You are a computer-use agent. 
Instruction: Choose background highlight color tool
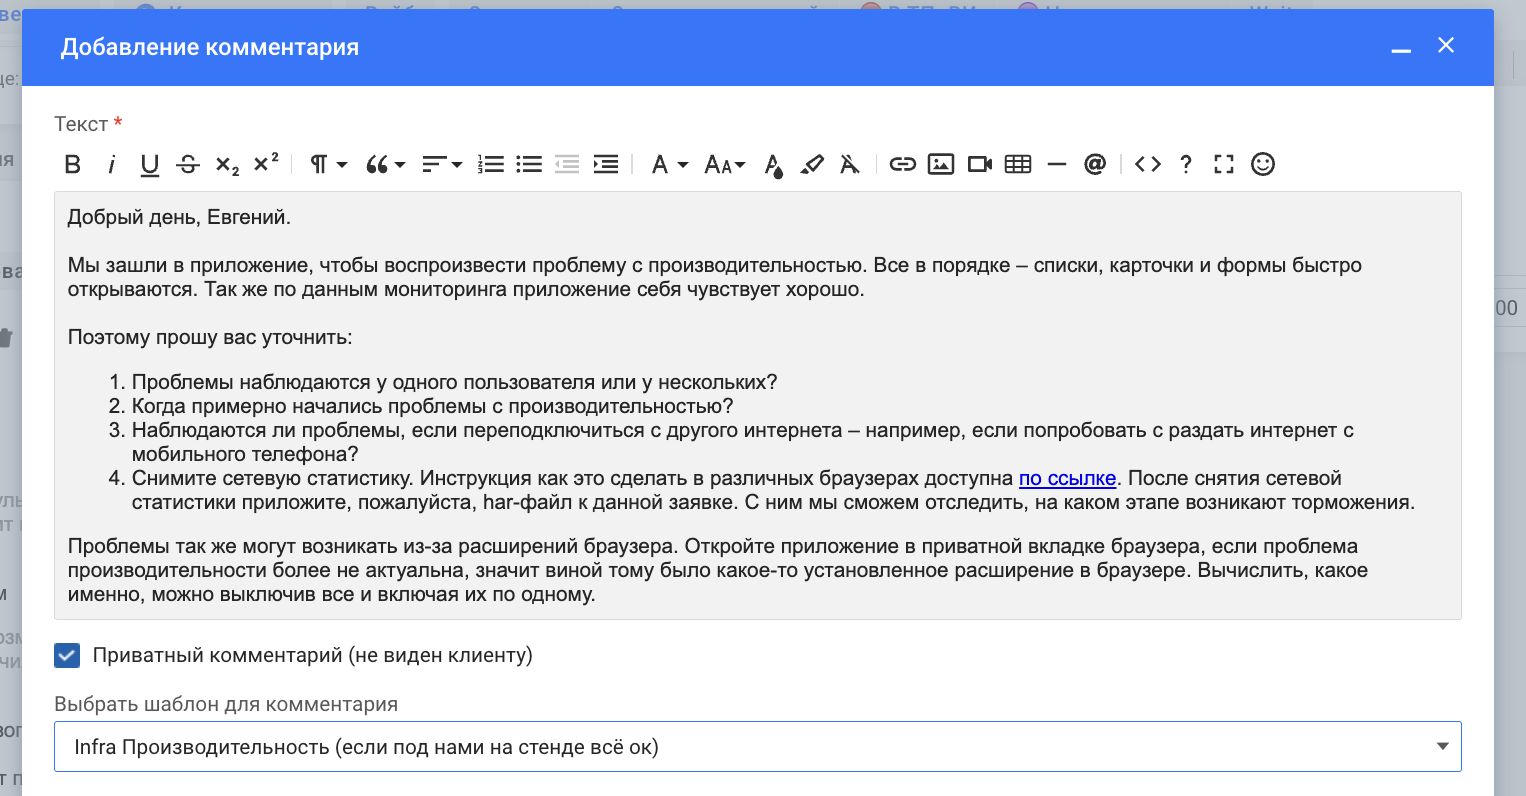812,164
